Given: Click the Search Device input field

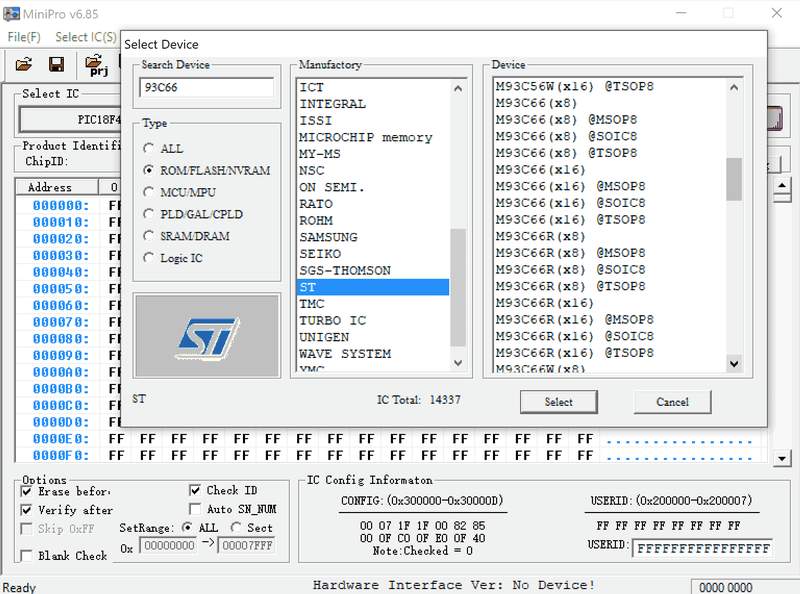Looking at the screenshot, I should point(206,87).
